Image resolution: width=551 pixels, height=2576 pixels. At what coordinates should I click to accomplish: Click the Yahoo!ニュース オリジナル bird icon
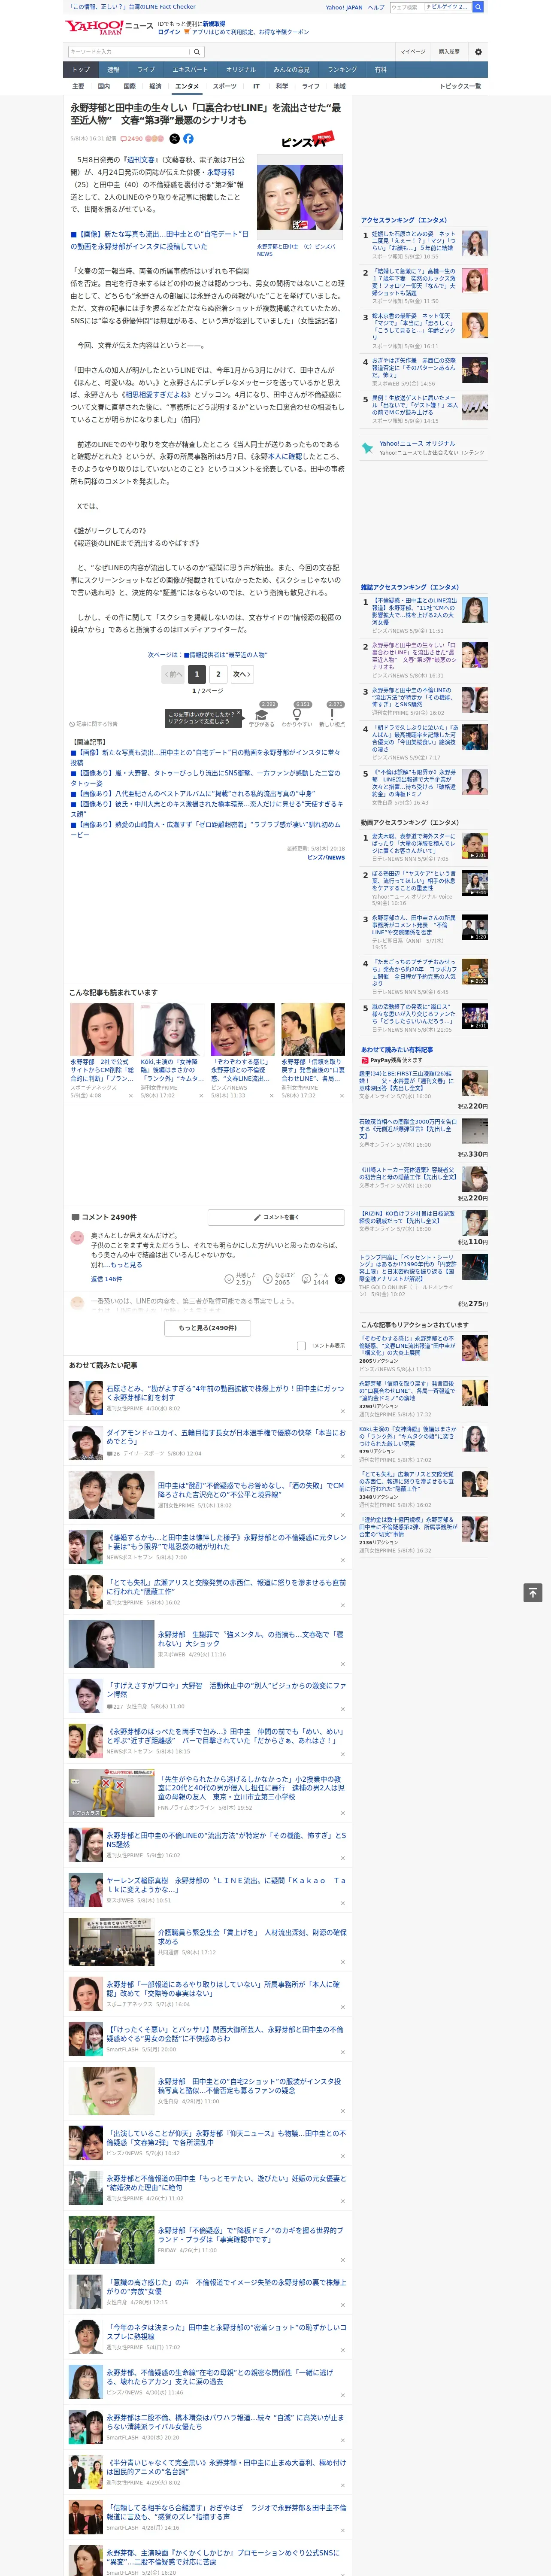tap(368, 447)
